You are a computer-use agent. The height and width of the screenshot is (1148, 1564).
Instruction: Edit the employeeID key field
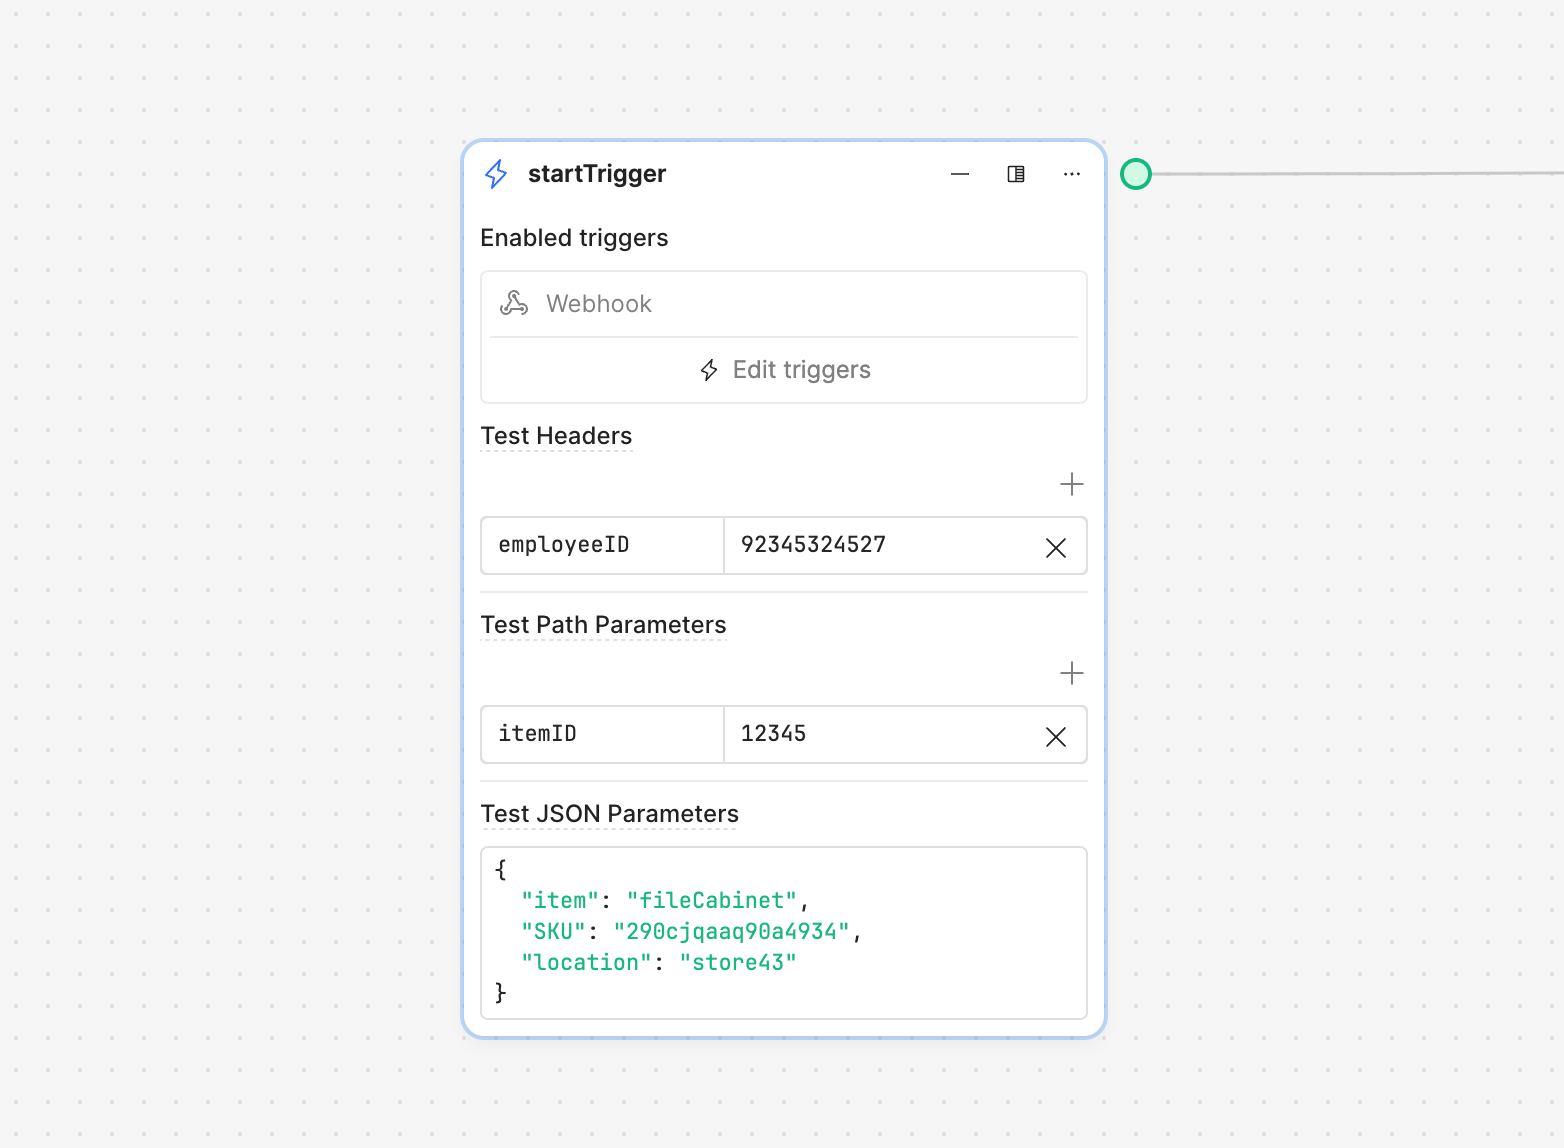pyautogui.click(x=602, y=545)
